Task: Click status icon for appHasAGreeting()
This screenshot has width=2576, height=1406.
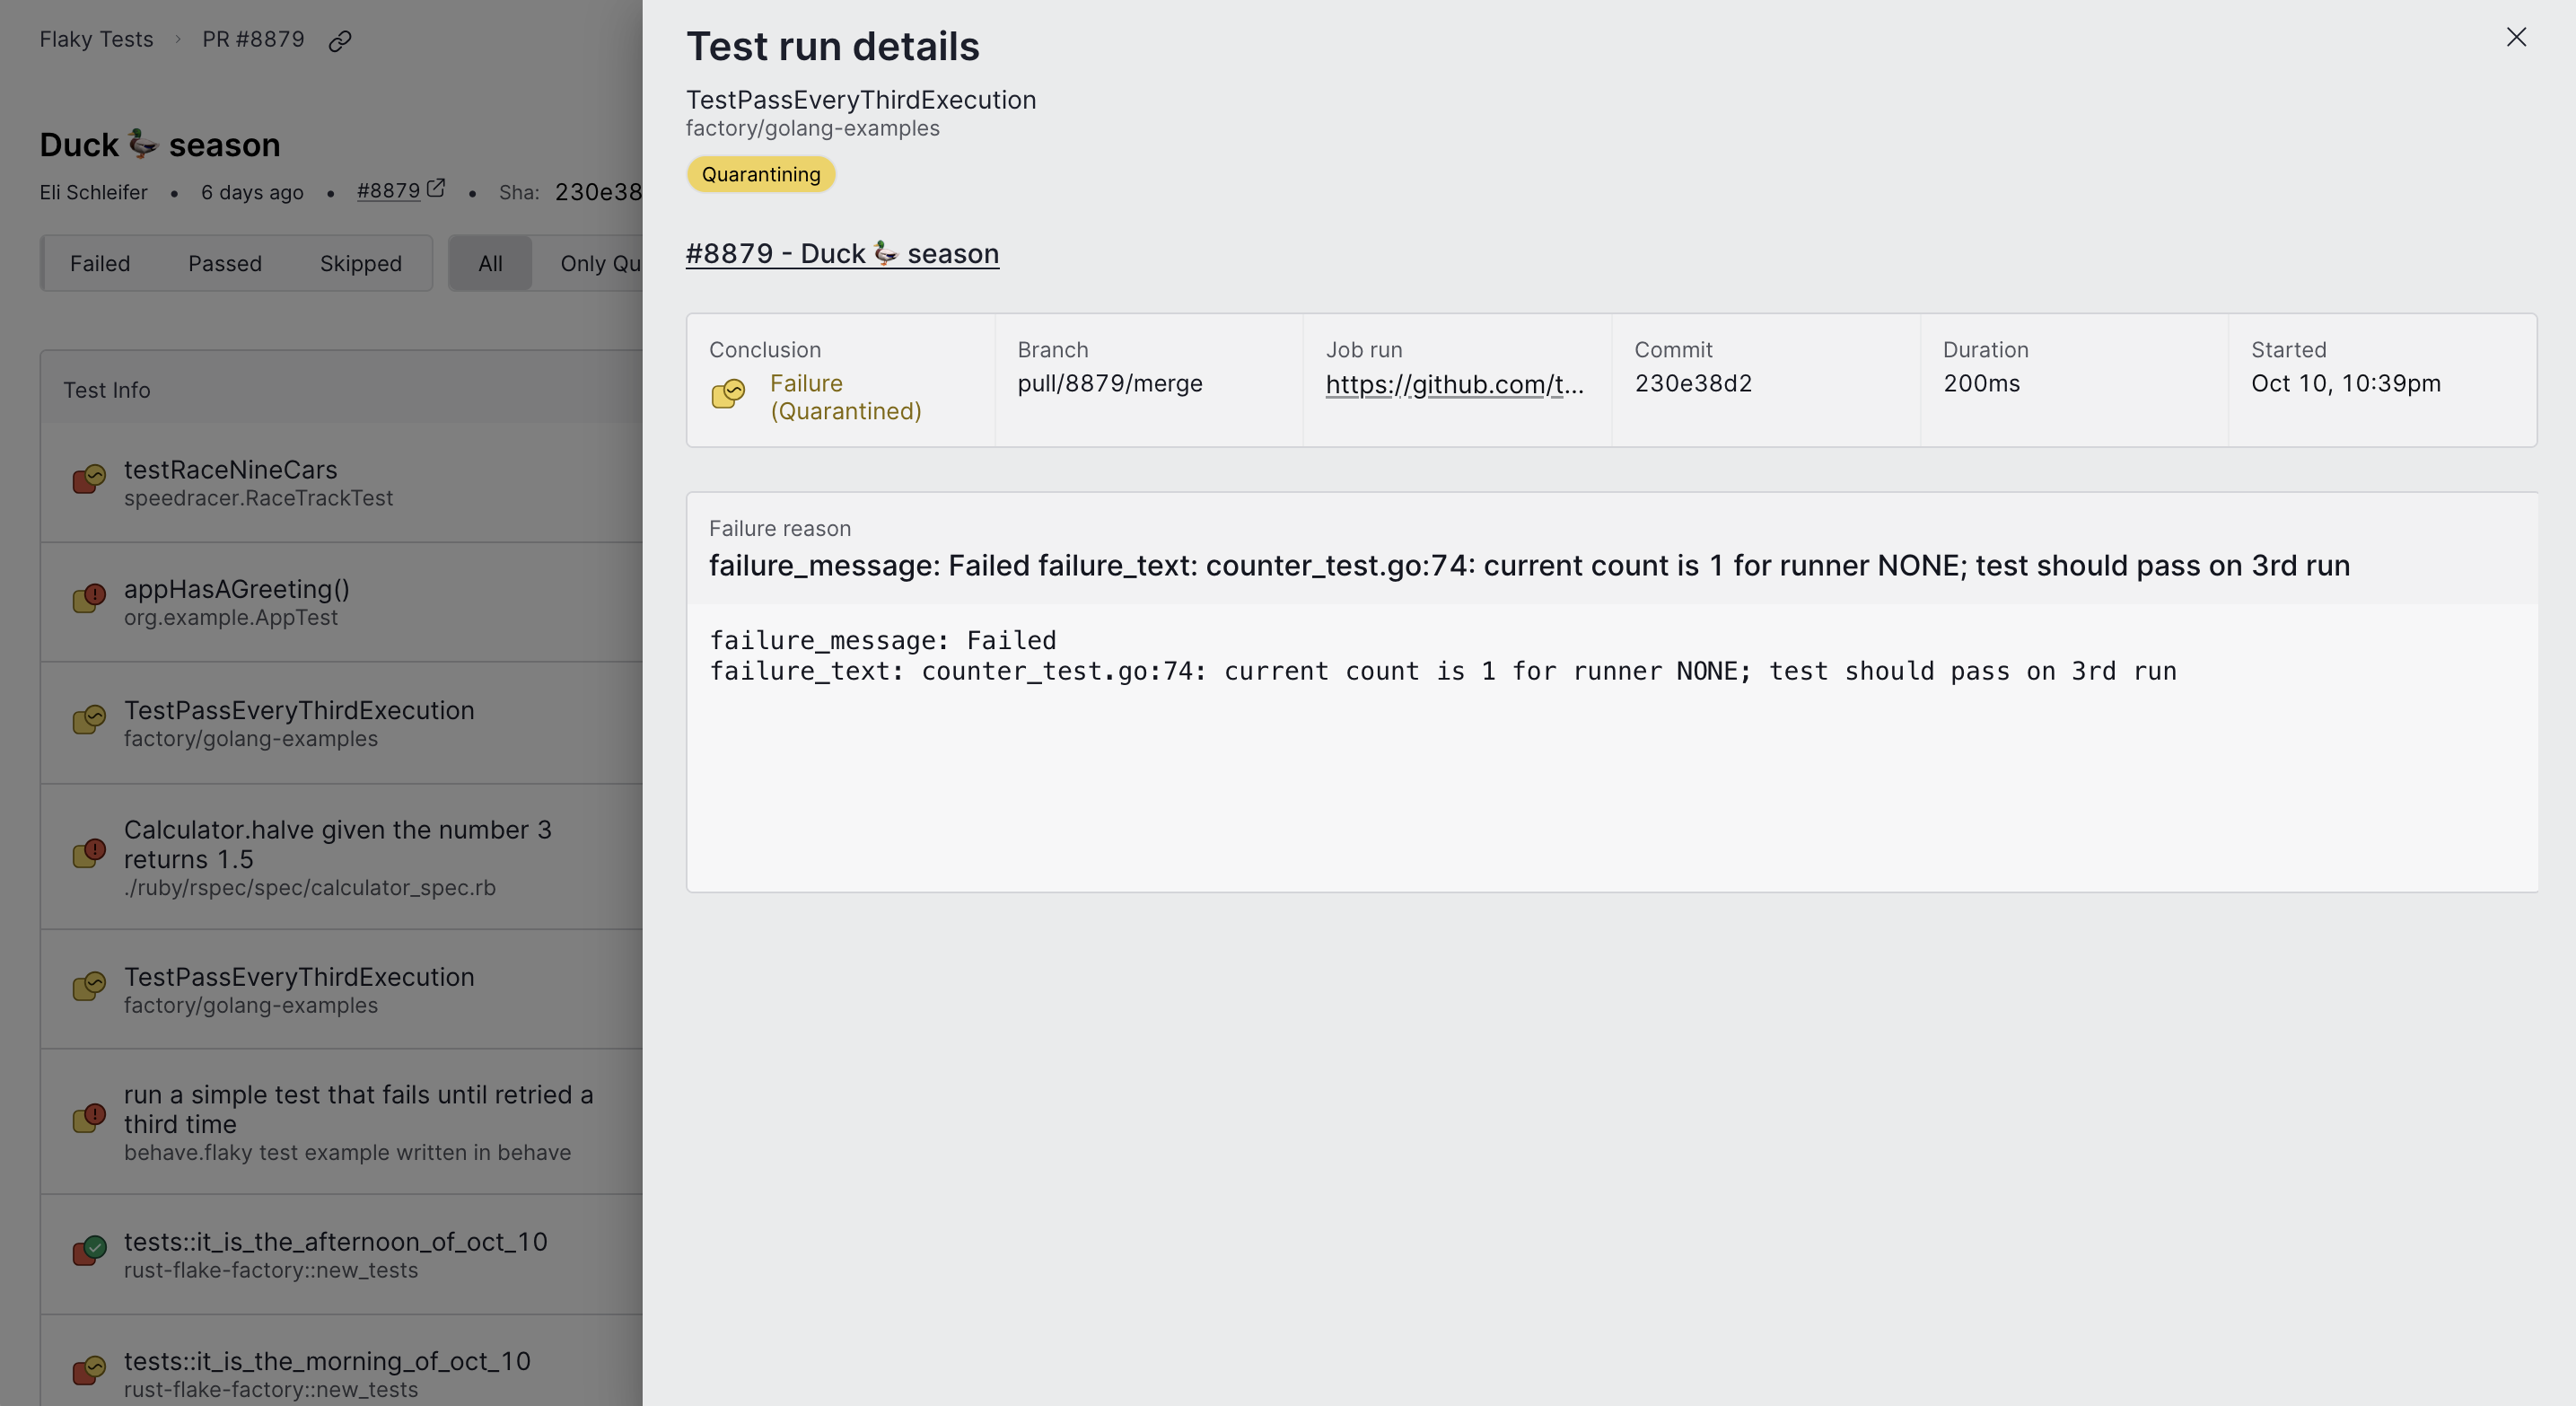Action: 89,599
